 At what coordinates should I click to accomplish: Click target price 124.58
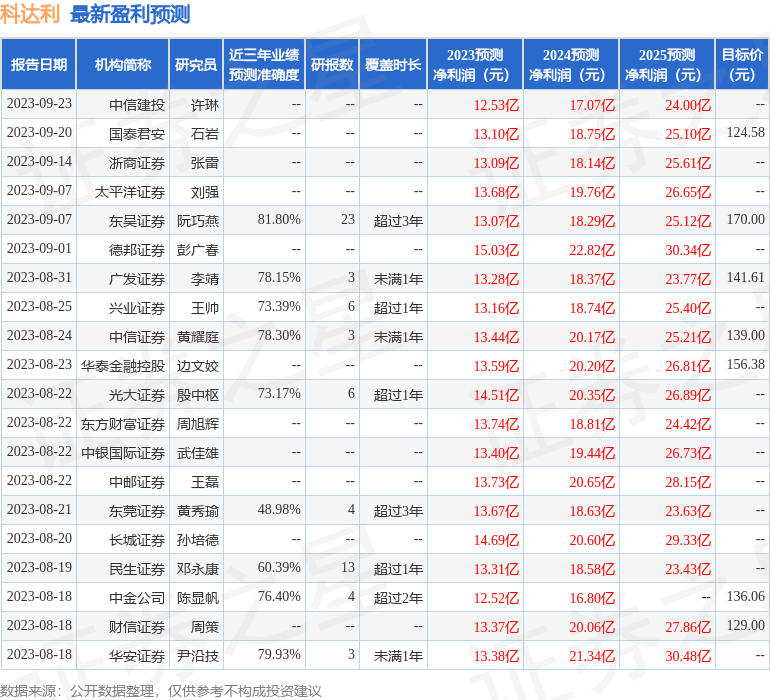pyautogui.click(x=745, y=133)
